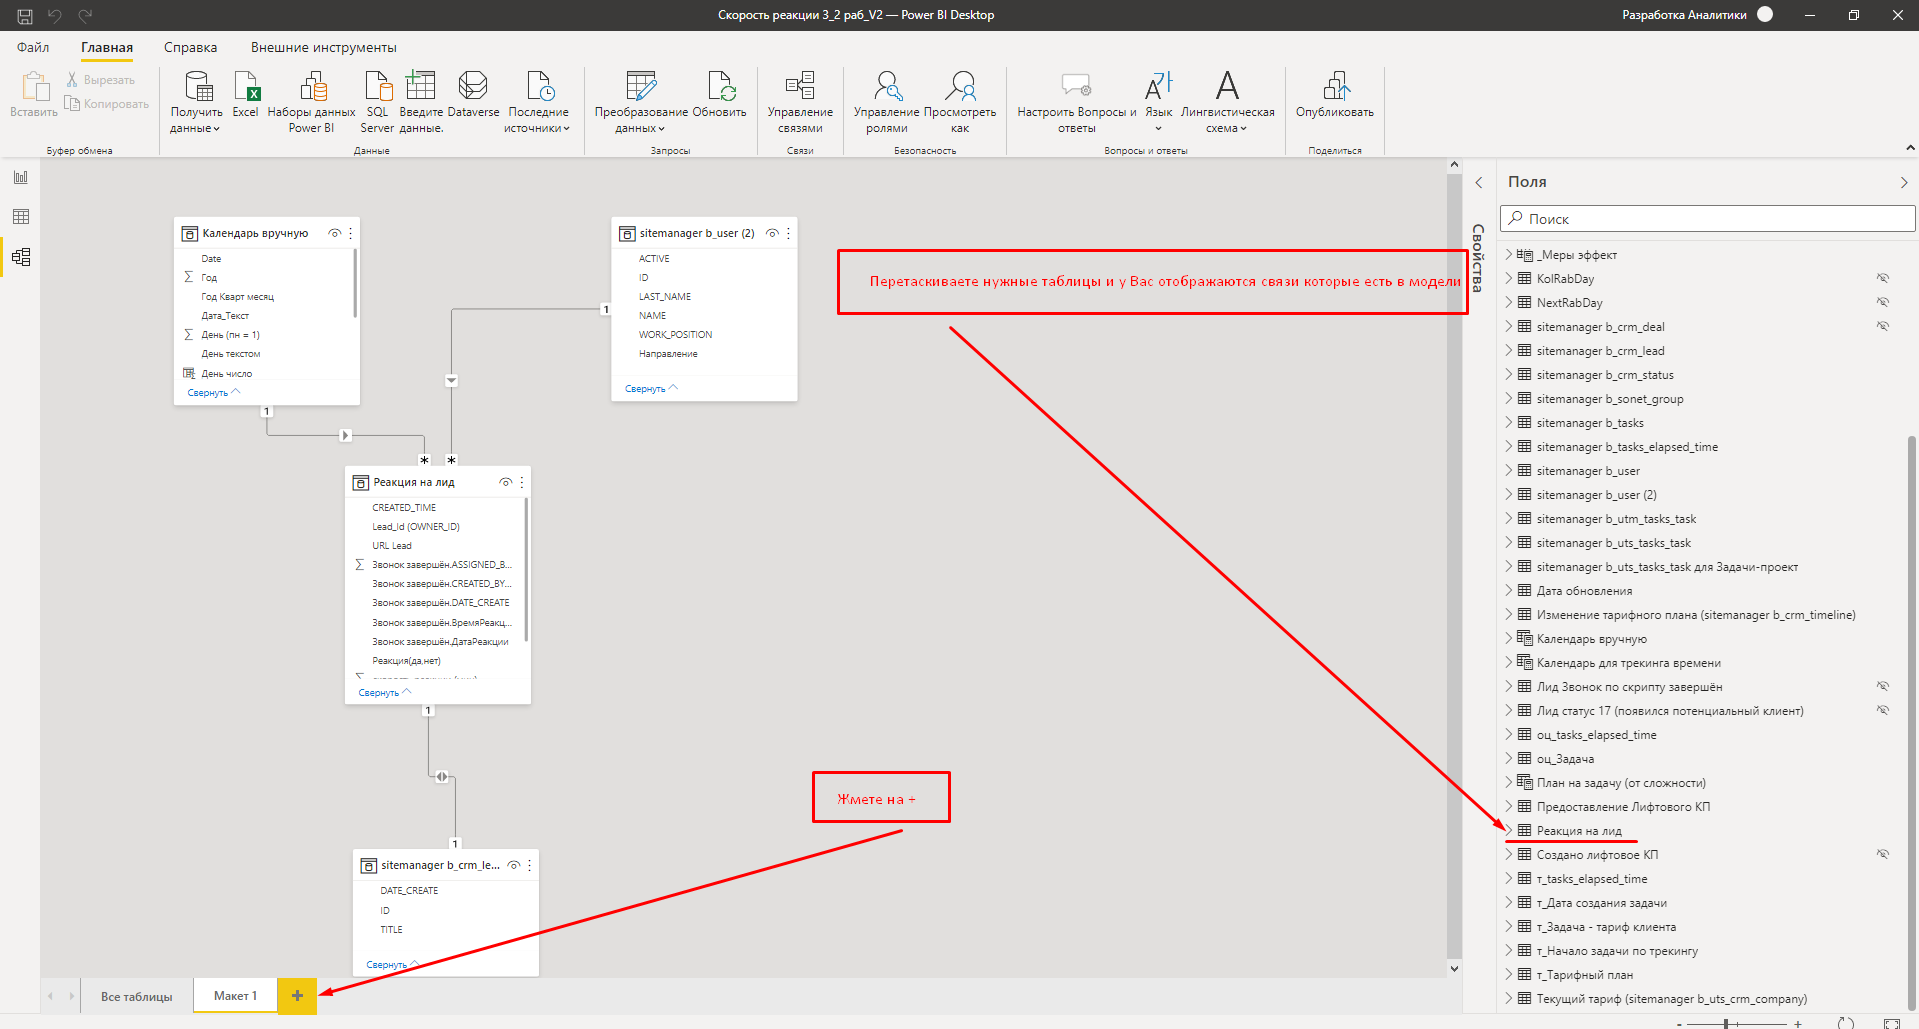
Task: Click the zoom in plus button
Action: coord(1798,1024)
